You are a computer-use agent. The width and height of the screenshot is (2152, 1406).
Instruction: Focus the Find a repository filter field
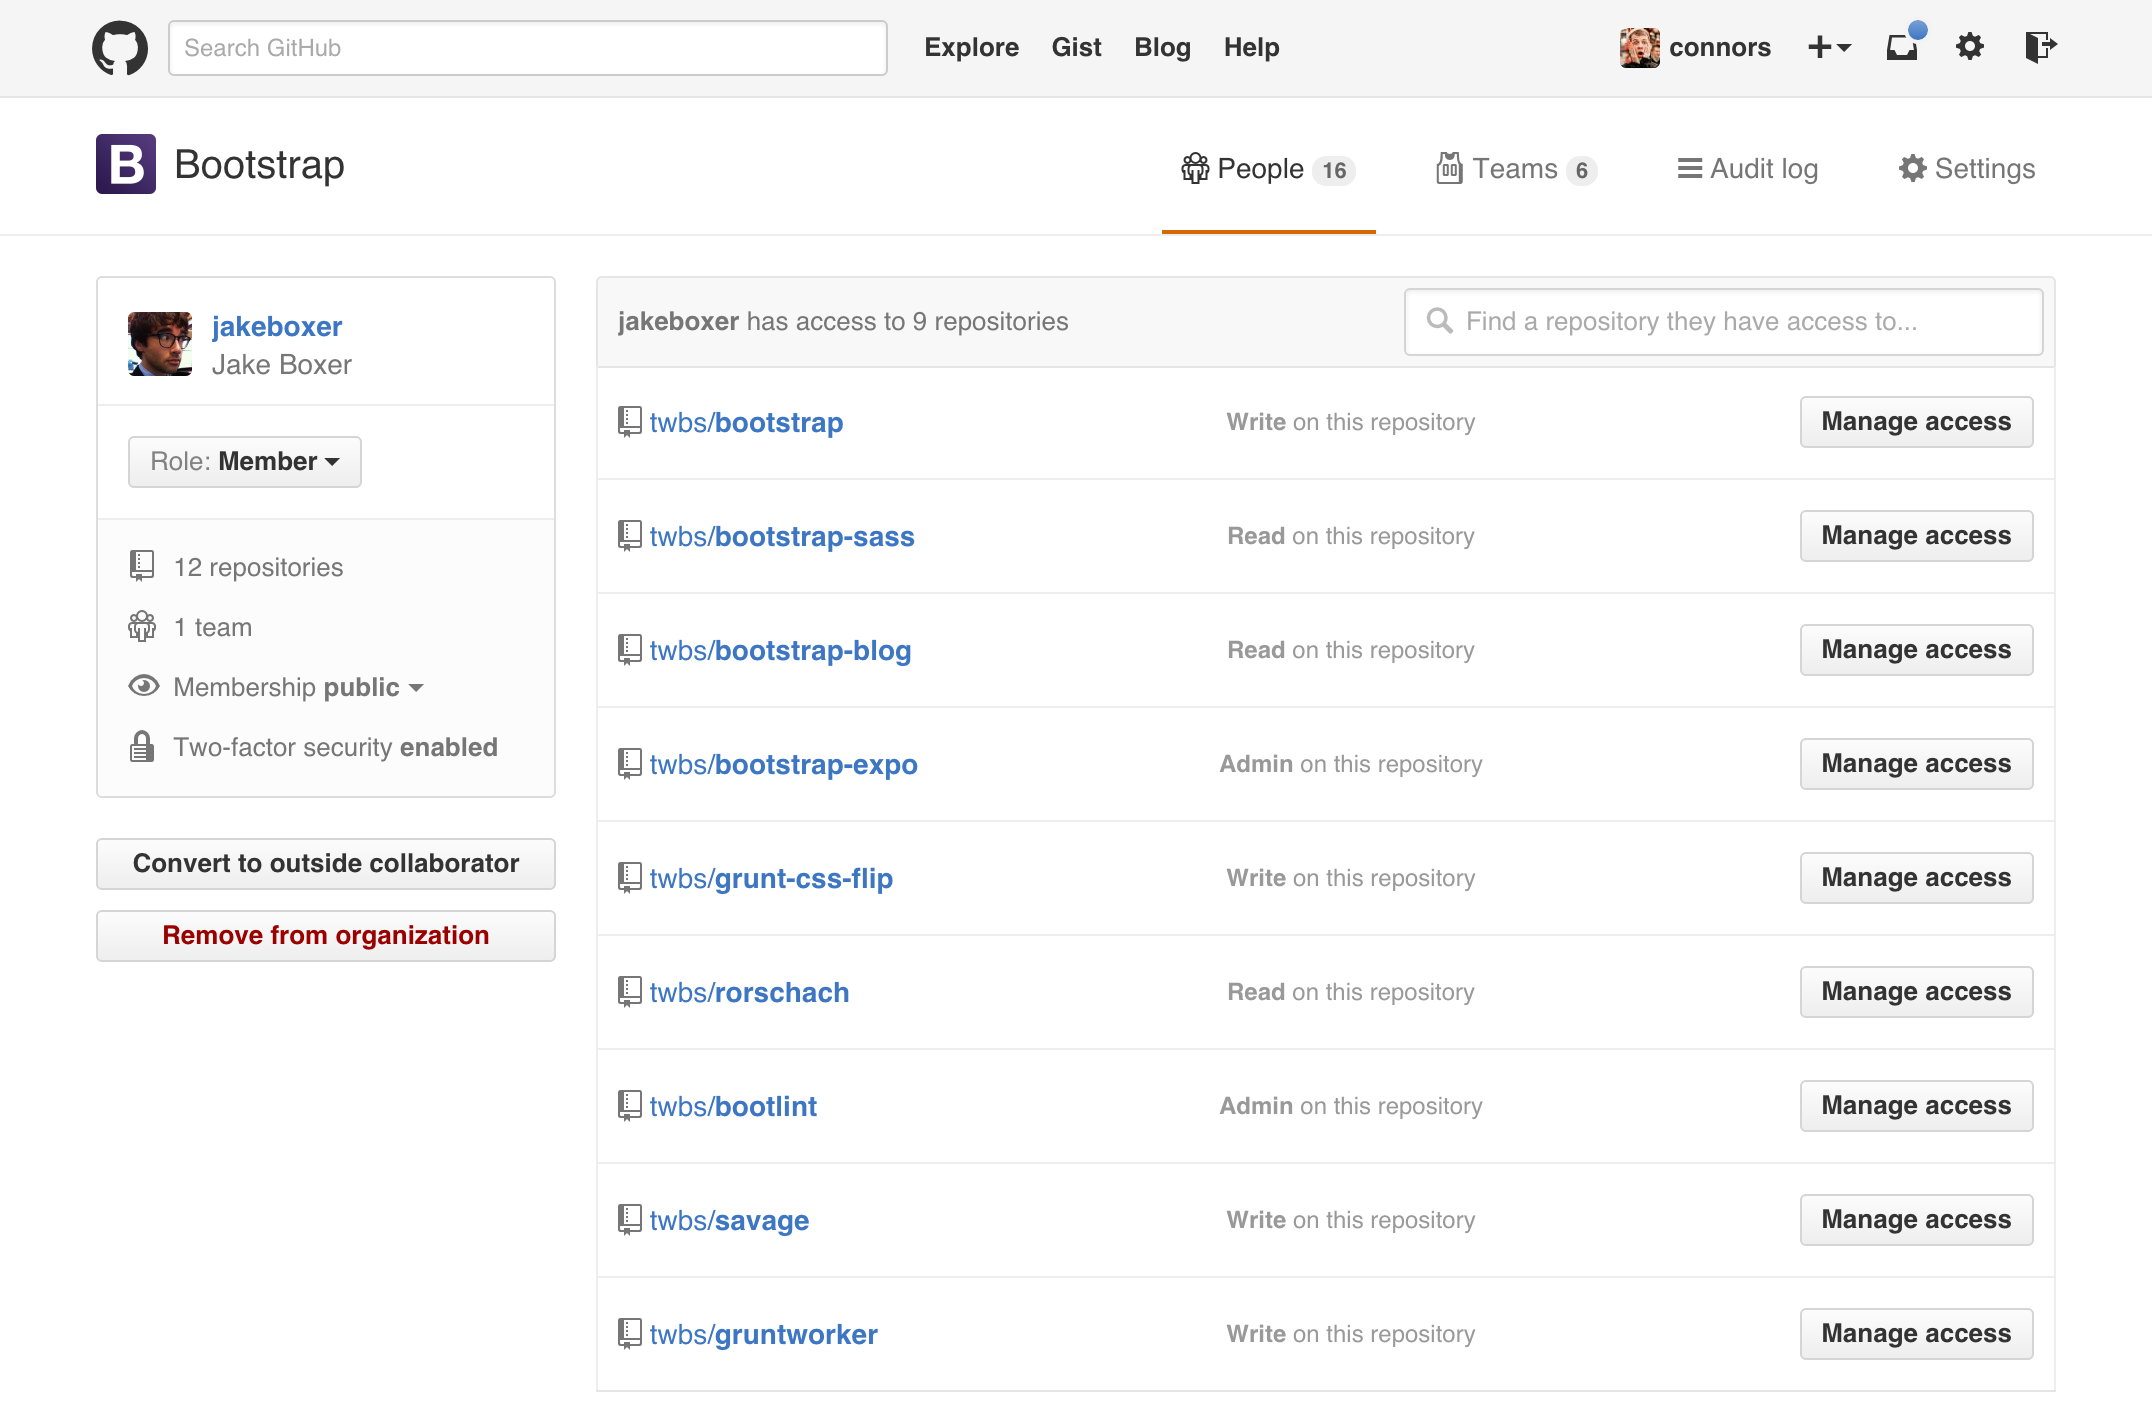pyautogui.click(x=1723, y=321)
